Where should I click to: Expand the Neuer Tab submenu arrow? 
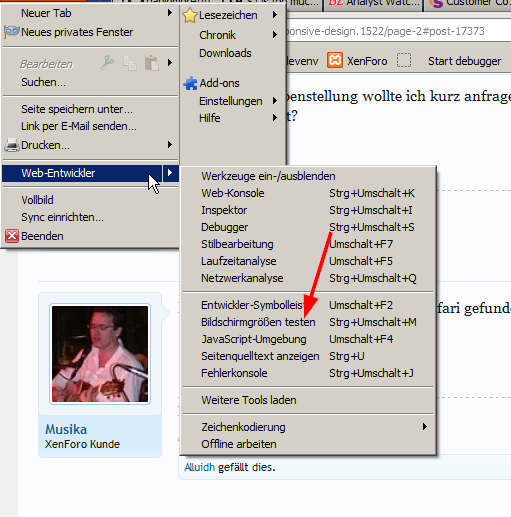pyautogui.click(x=170, y=13)
